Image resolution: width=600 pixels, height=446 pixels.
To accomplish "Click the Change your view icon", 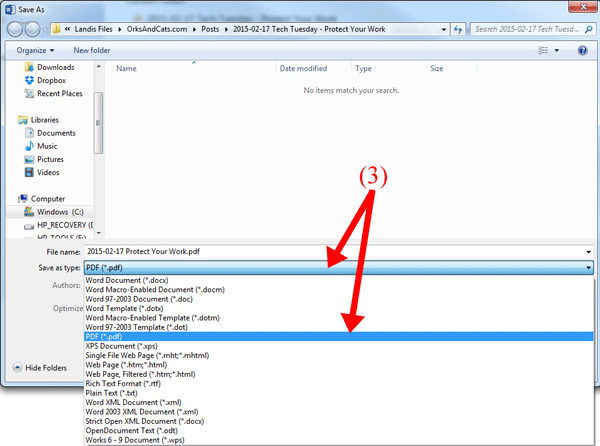I will [543, 50].
